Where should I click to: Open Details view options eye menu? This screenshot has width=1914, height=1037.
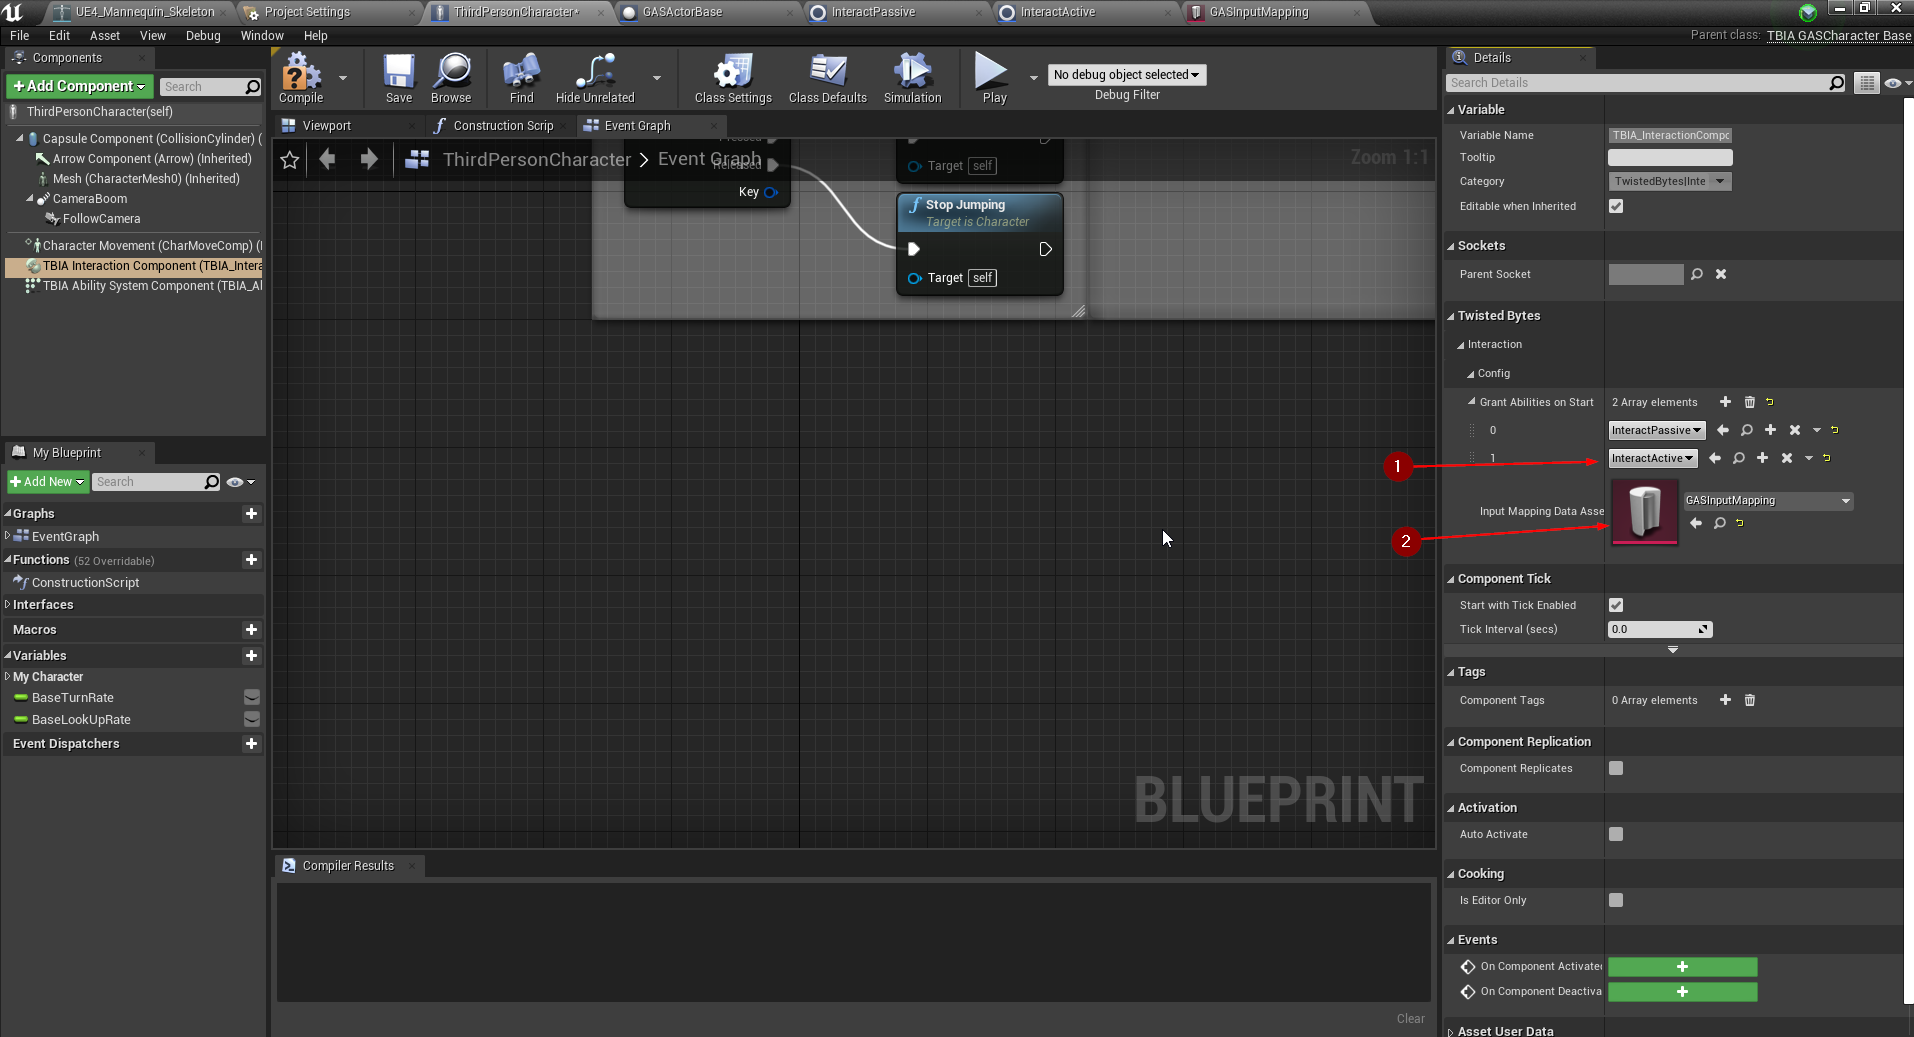pyautogui.click(x=1897, y=83)
